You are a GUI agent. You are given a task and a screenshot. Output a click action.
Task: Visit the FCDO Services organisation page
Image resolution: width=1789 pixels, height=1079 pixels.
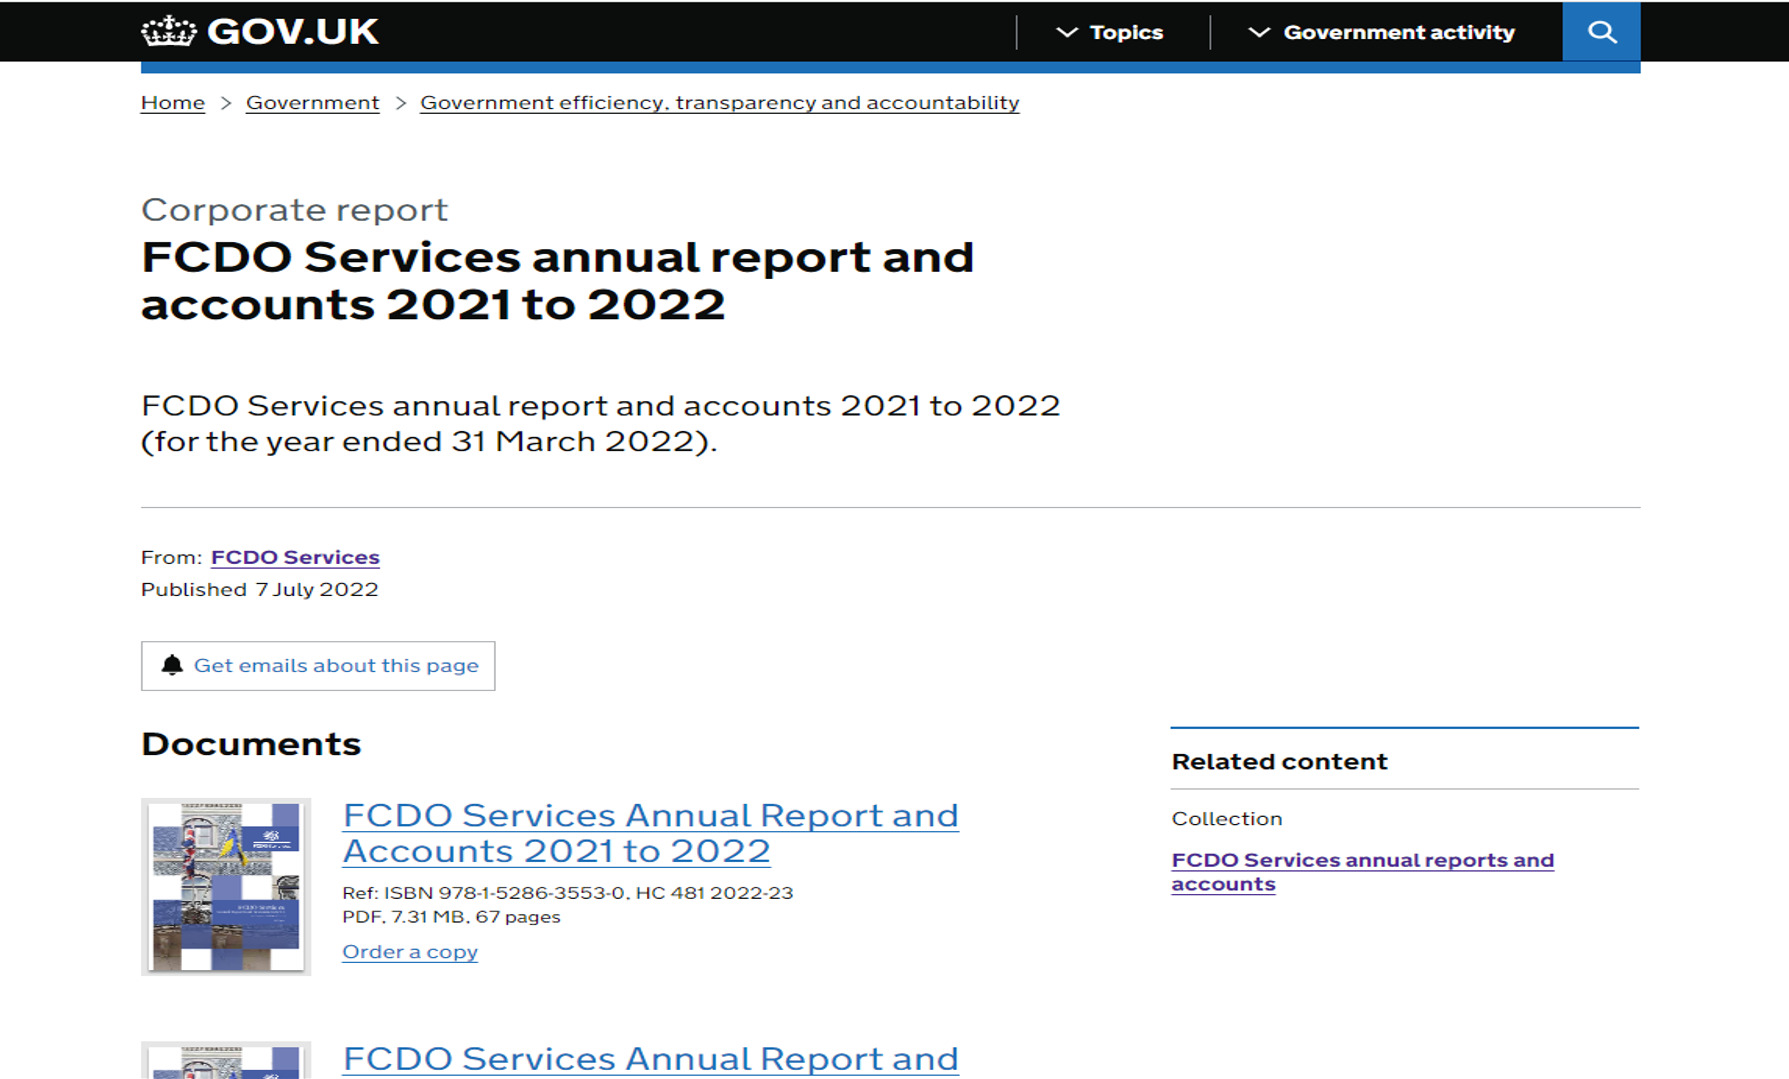(294, 557)
